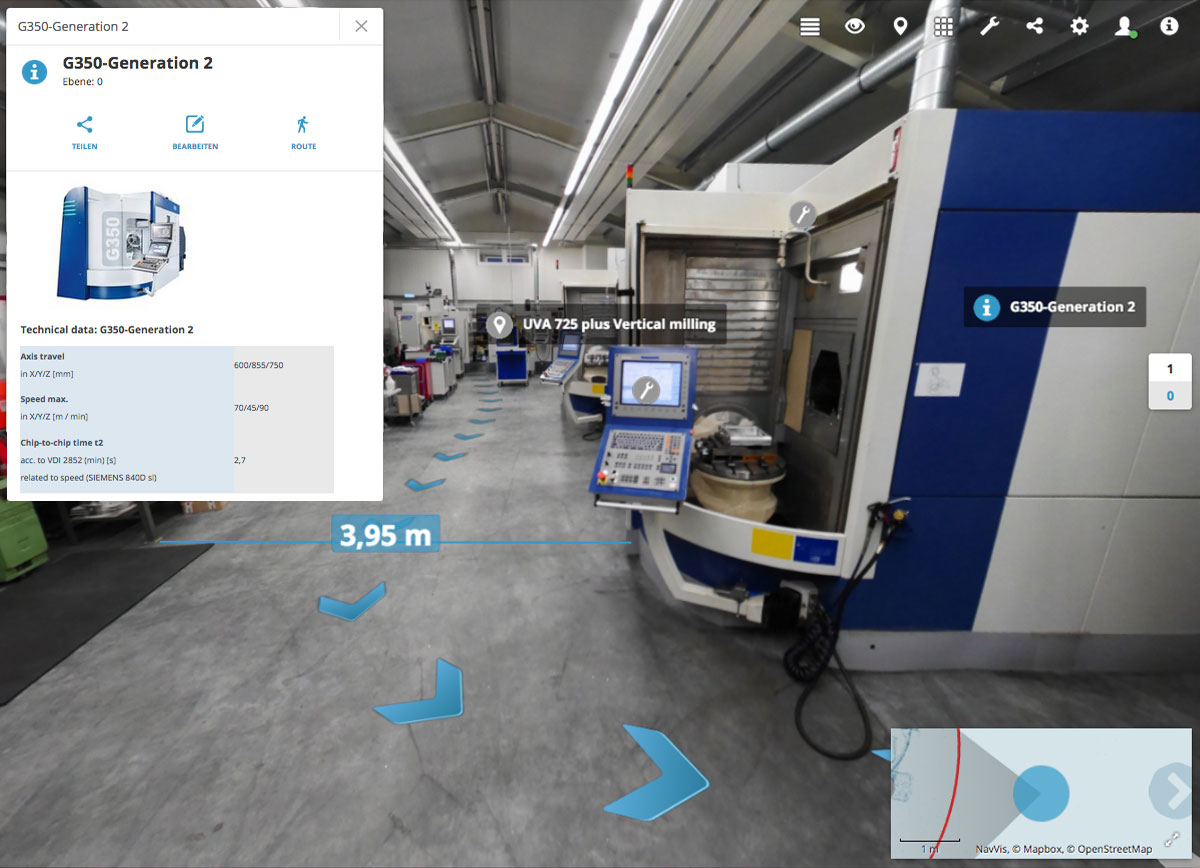
Task: Click 'Technical data: G350-Generation 2' heading
Action: pos(107,329)
